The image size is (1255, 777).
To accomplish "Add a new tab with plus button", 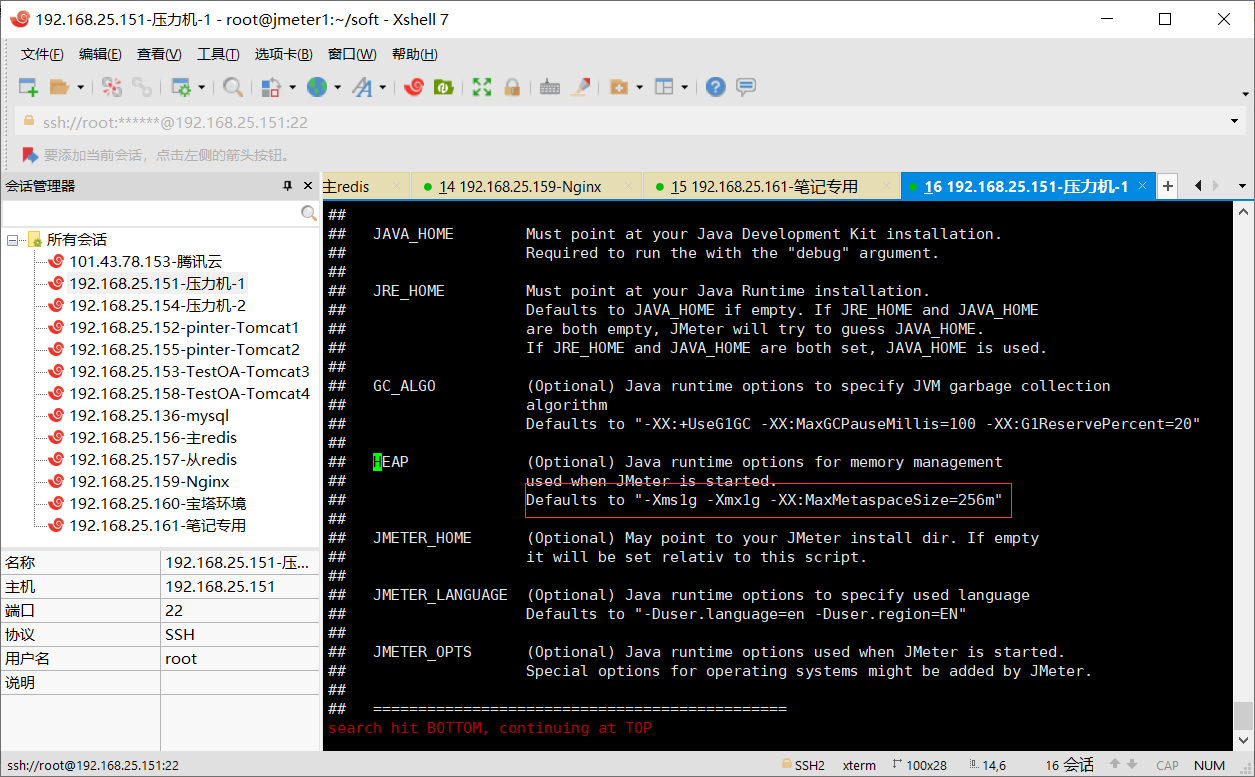I will [1167, 186].
